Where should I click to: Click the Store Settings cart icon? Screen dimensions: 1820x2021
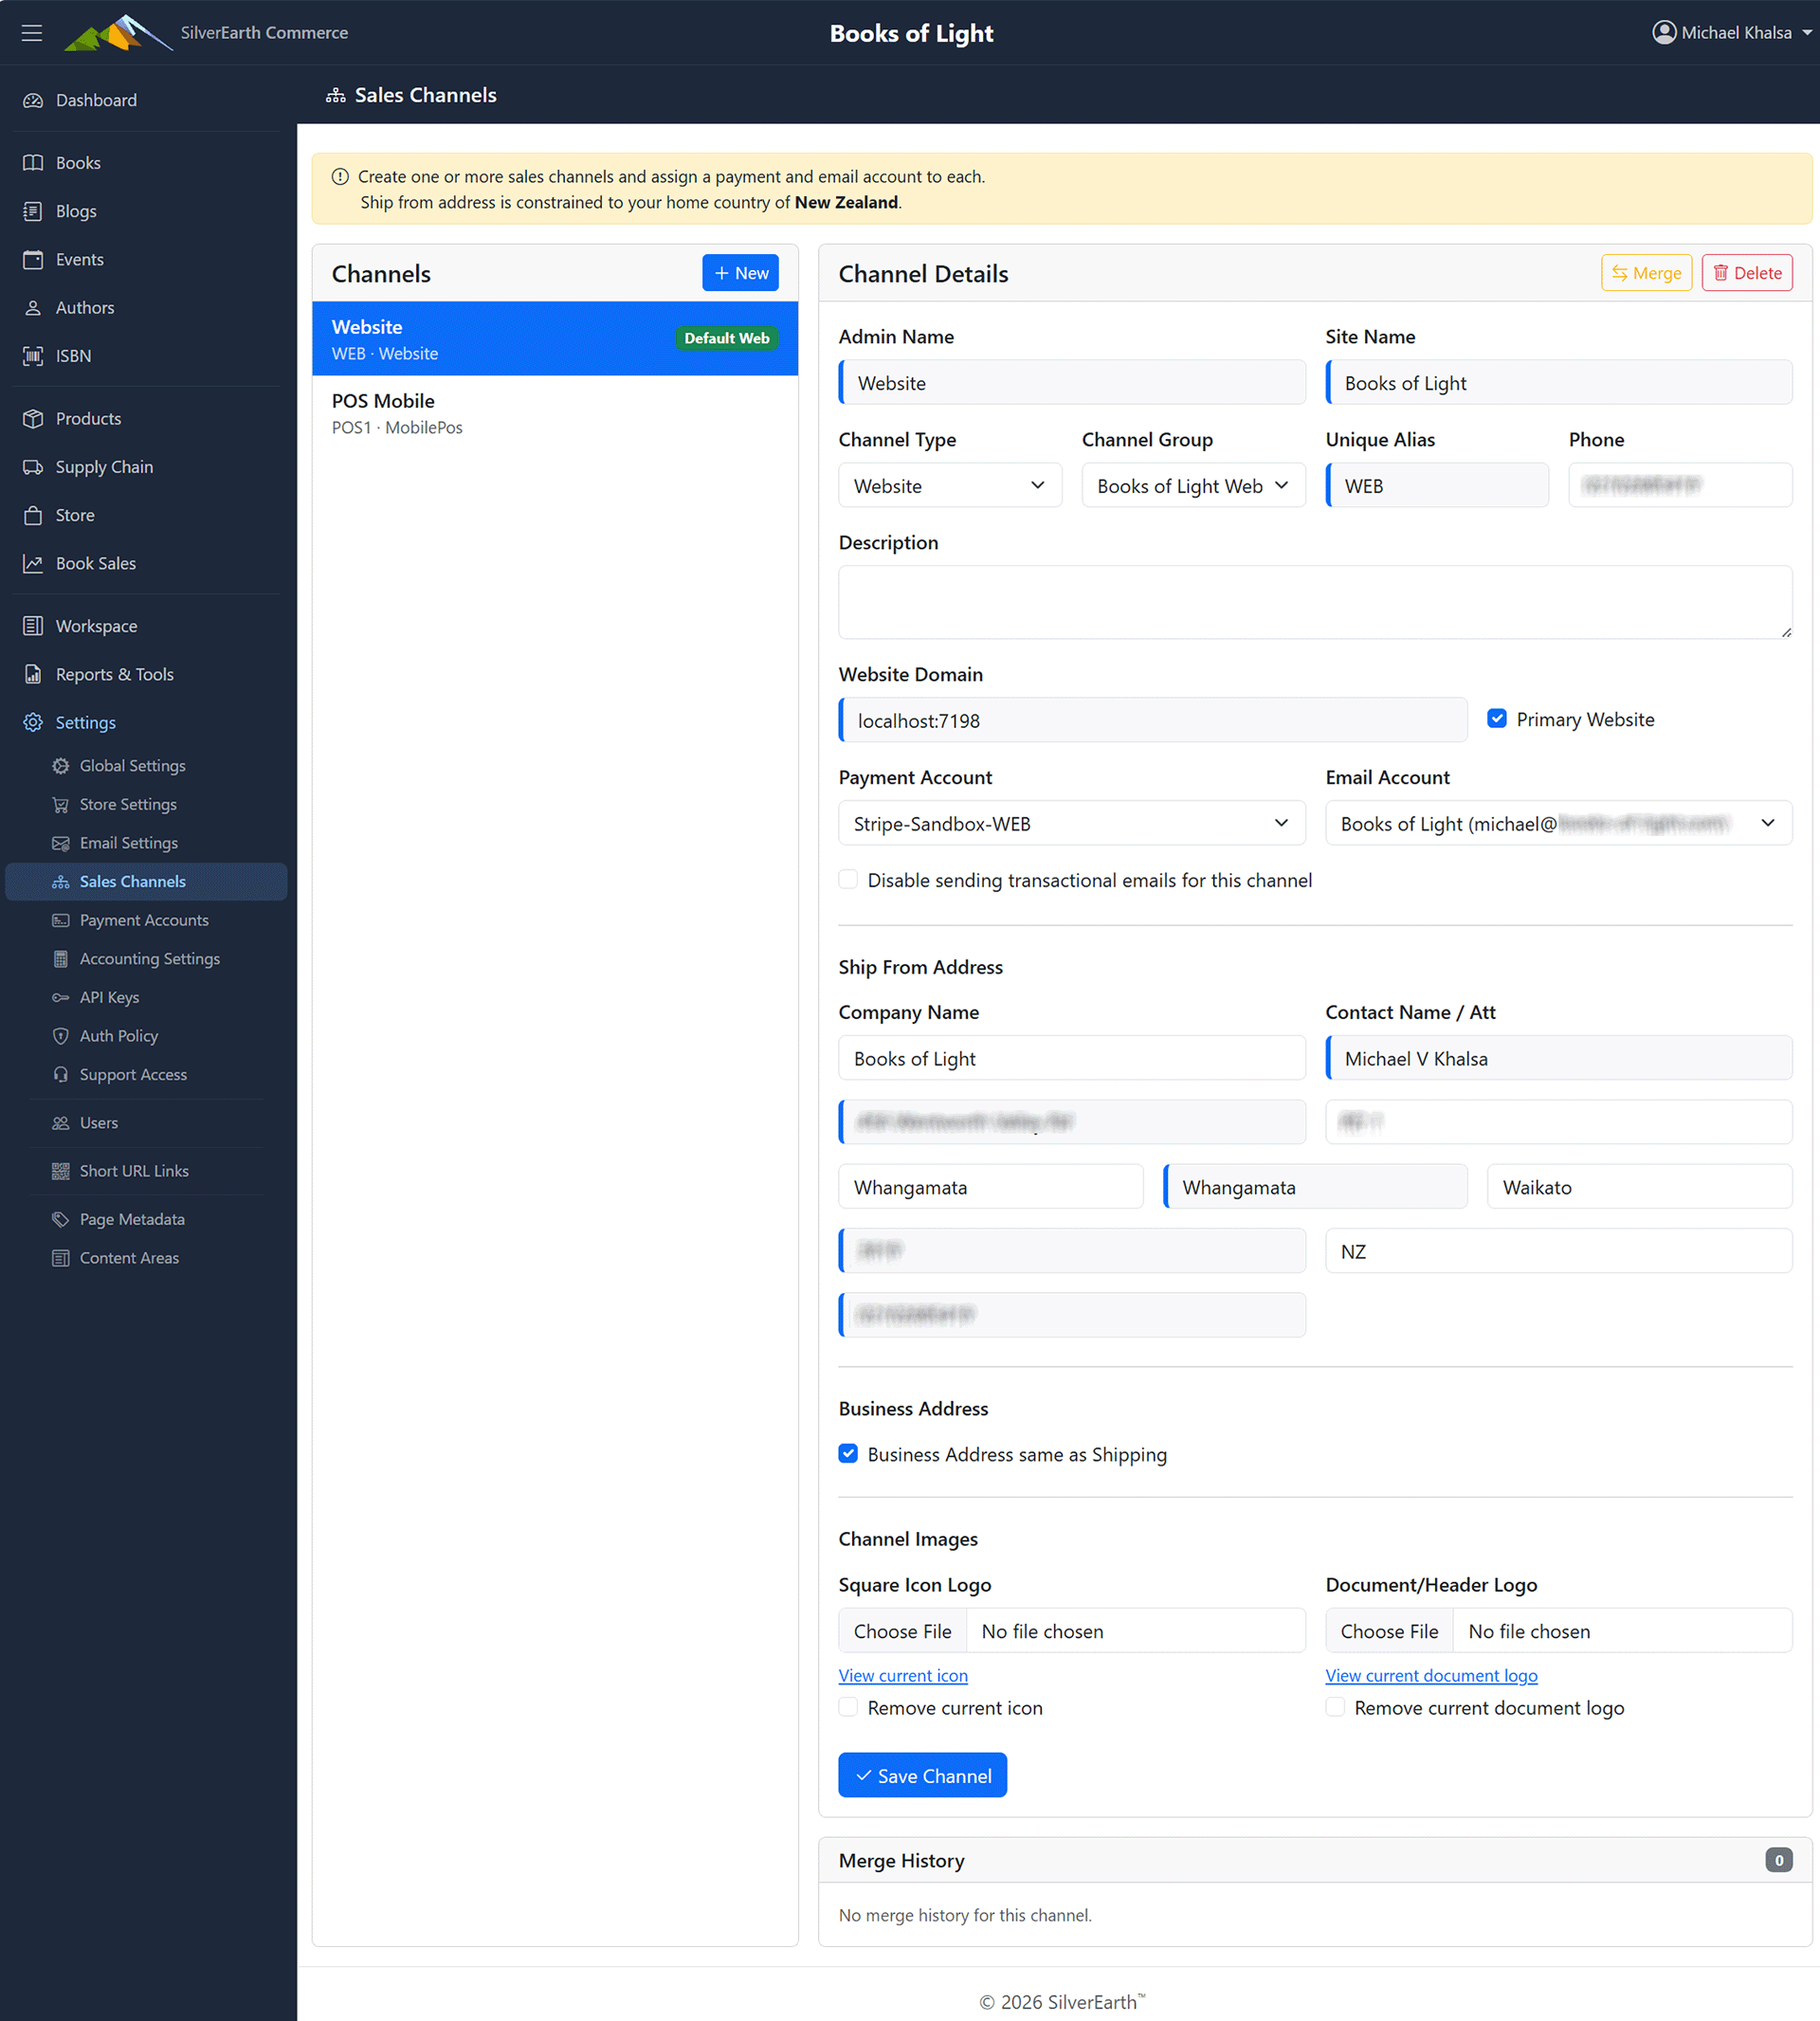click(x=61, y=804)
